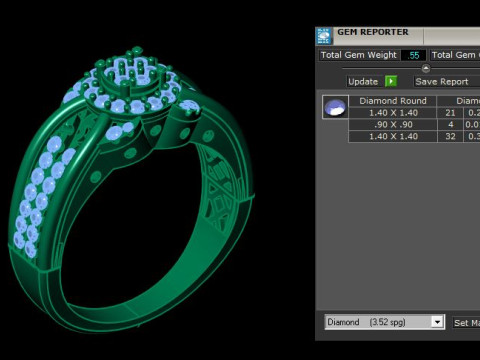480x360 pixels.
Task: Select the .90 X .90 size row
Action: pos(414,125)
